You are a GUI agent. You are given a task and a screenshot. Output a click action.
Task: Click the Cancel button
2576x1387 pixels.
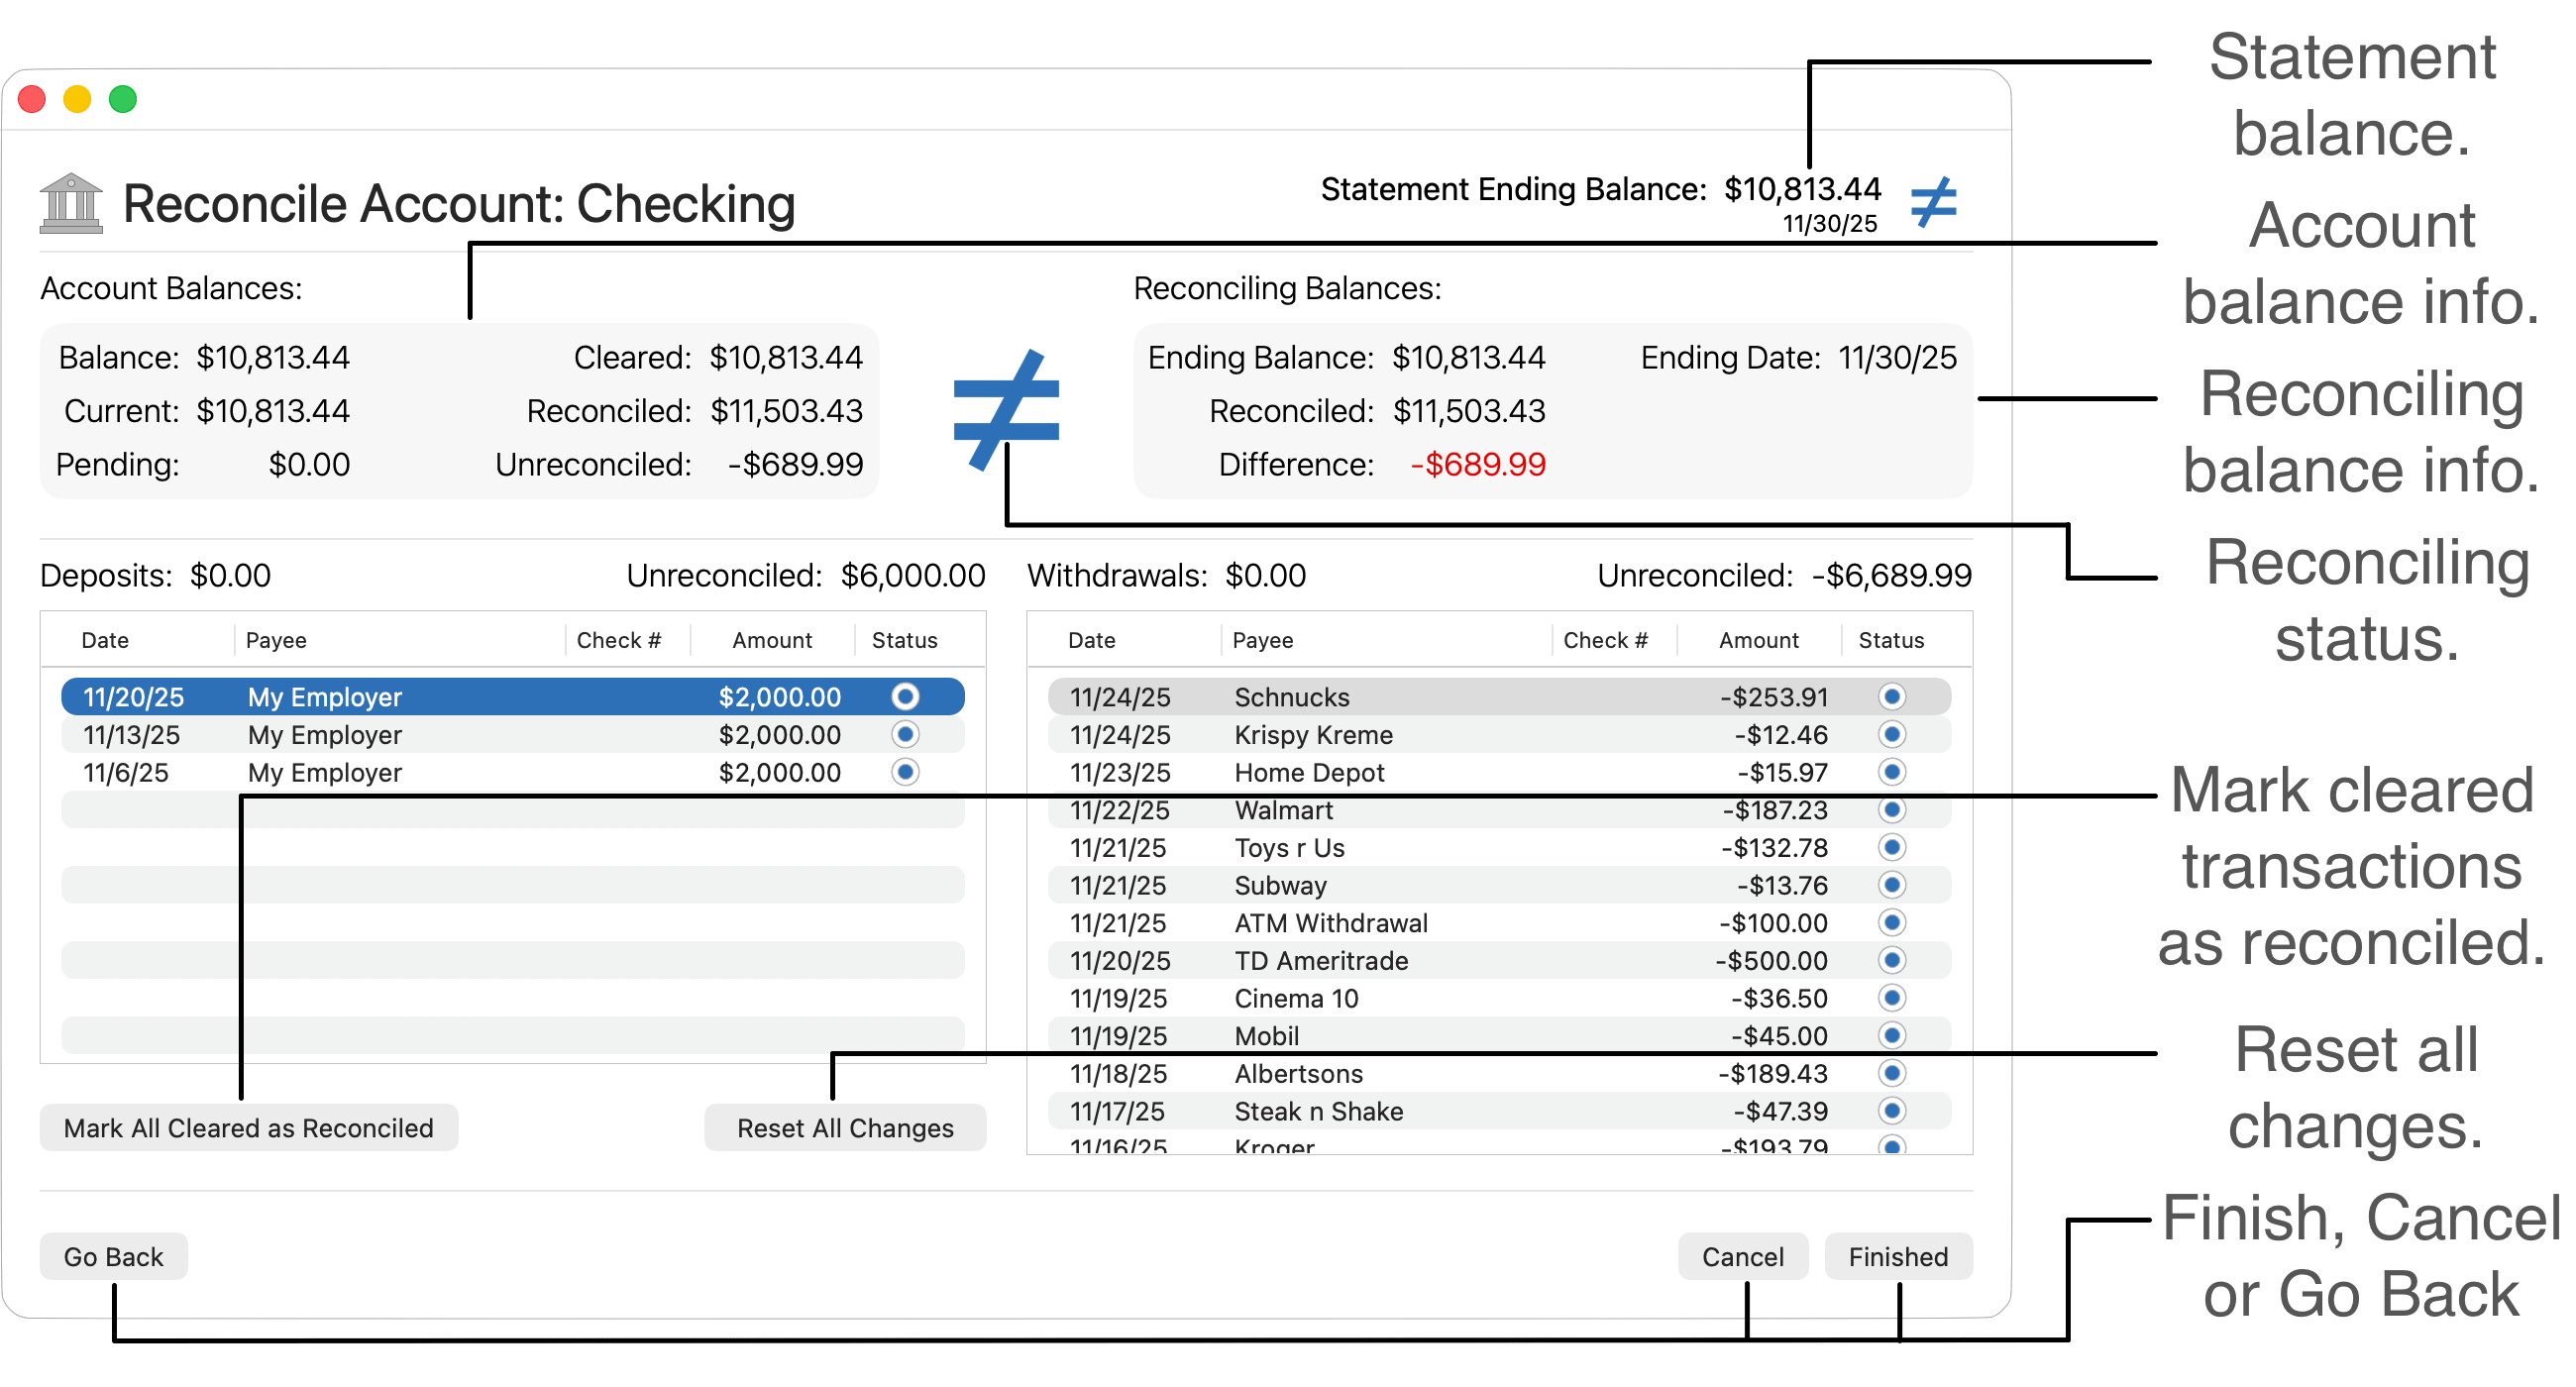1741,1256
